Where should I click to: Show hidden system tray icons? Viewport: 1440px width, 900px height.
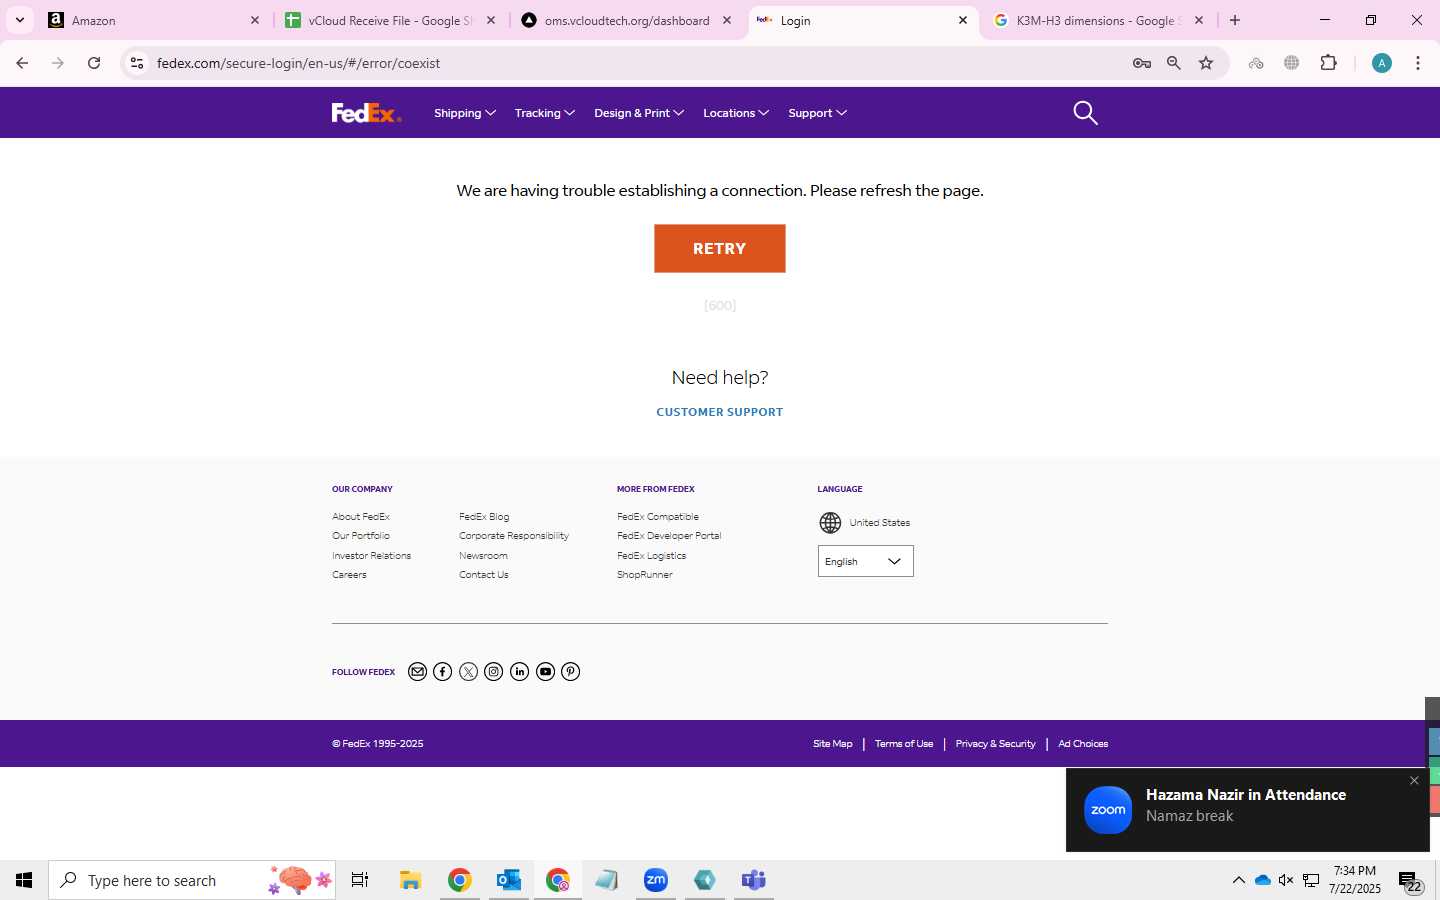tap(1238, 880)
